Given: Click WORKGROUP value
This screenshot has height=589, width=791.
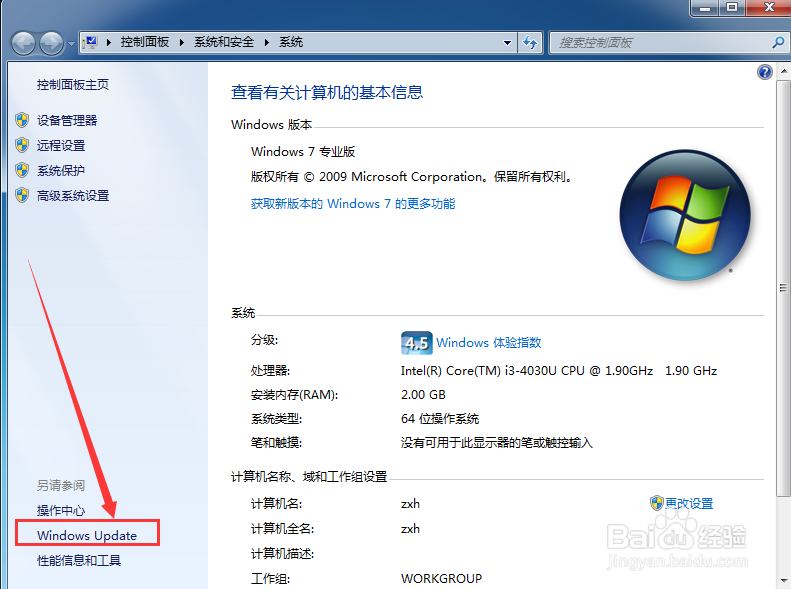Looking at the screenshot, I should 441,578.
